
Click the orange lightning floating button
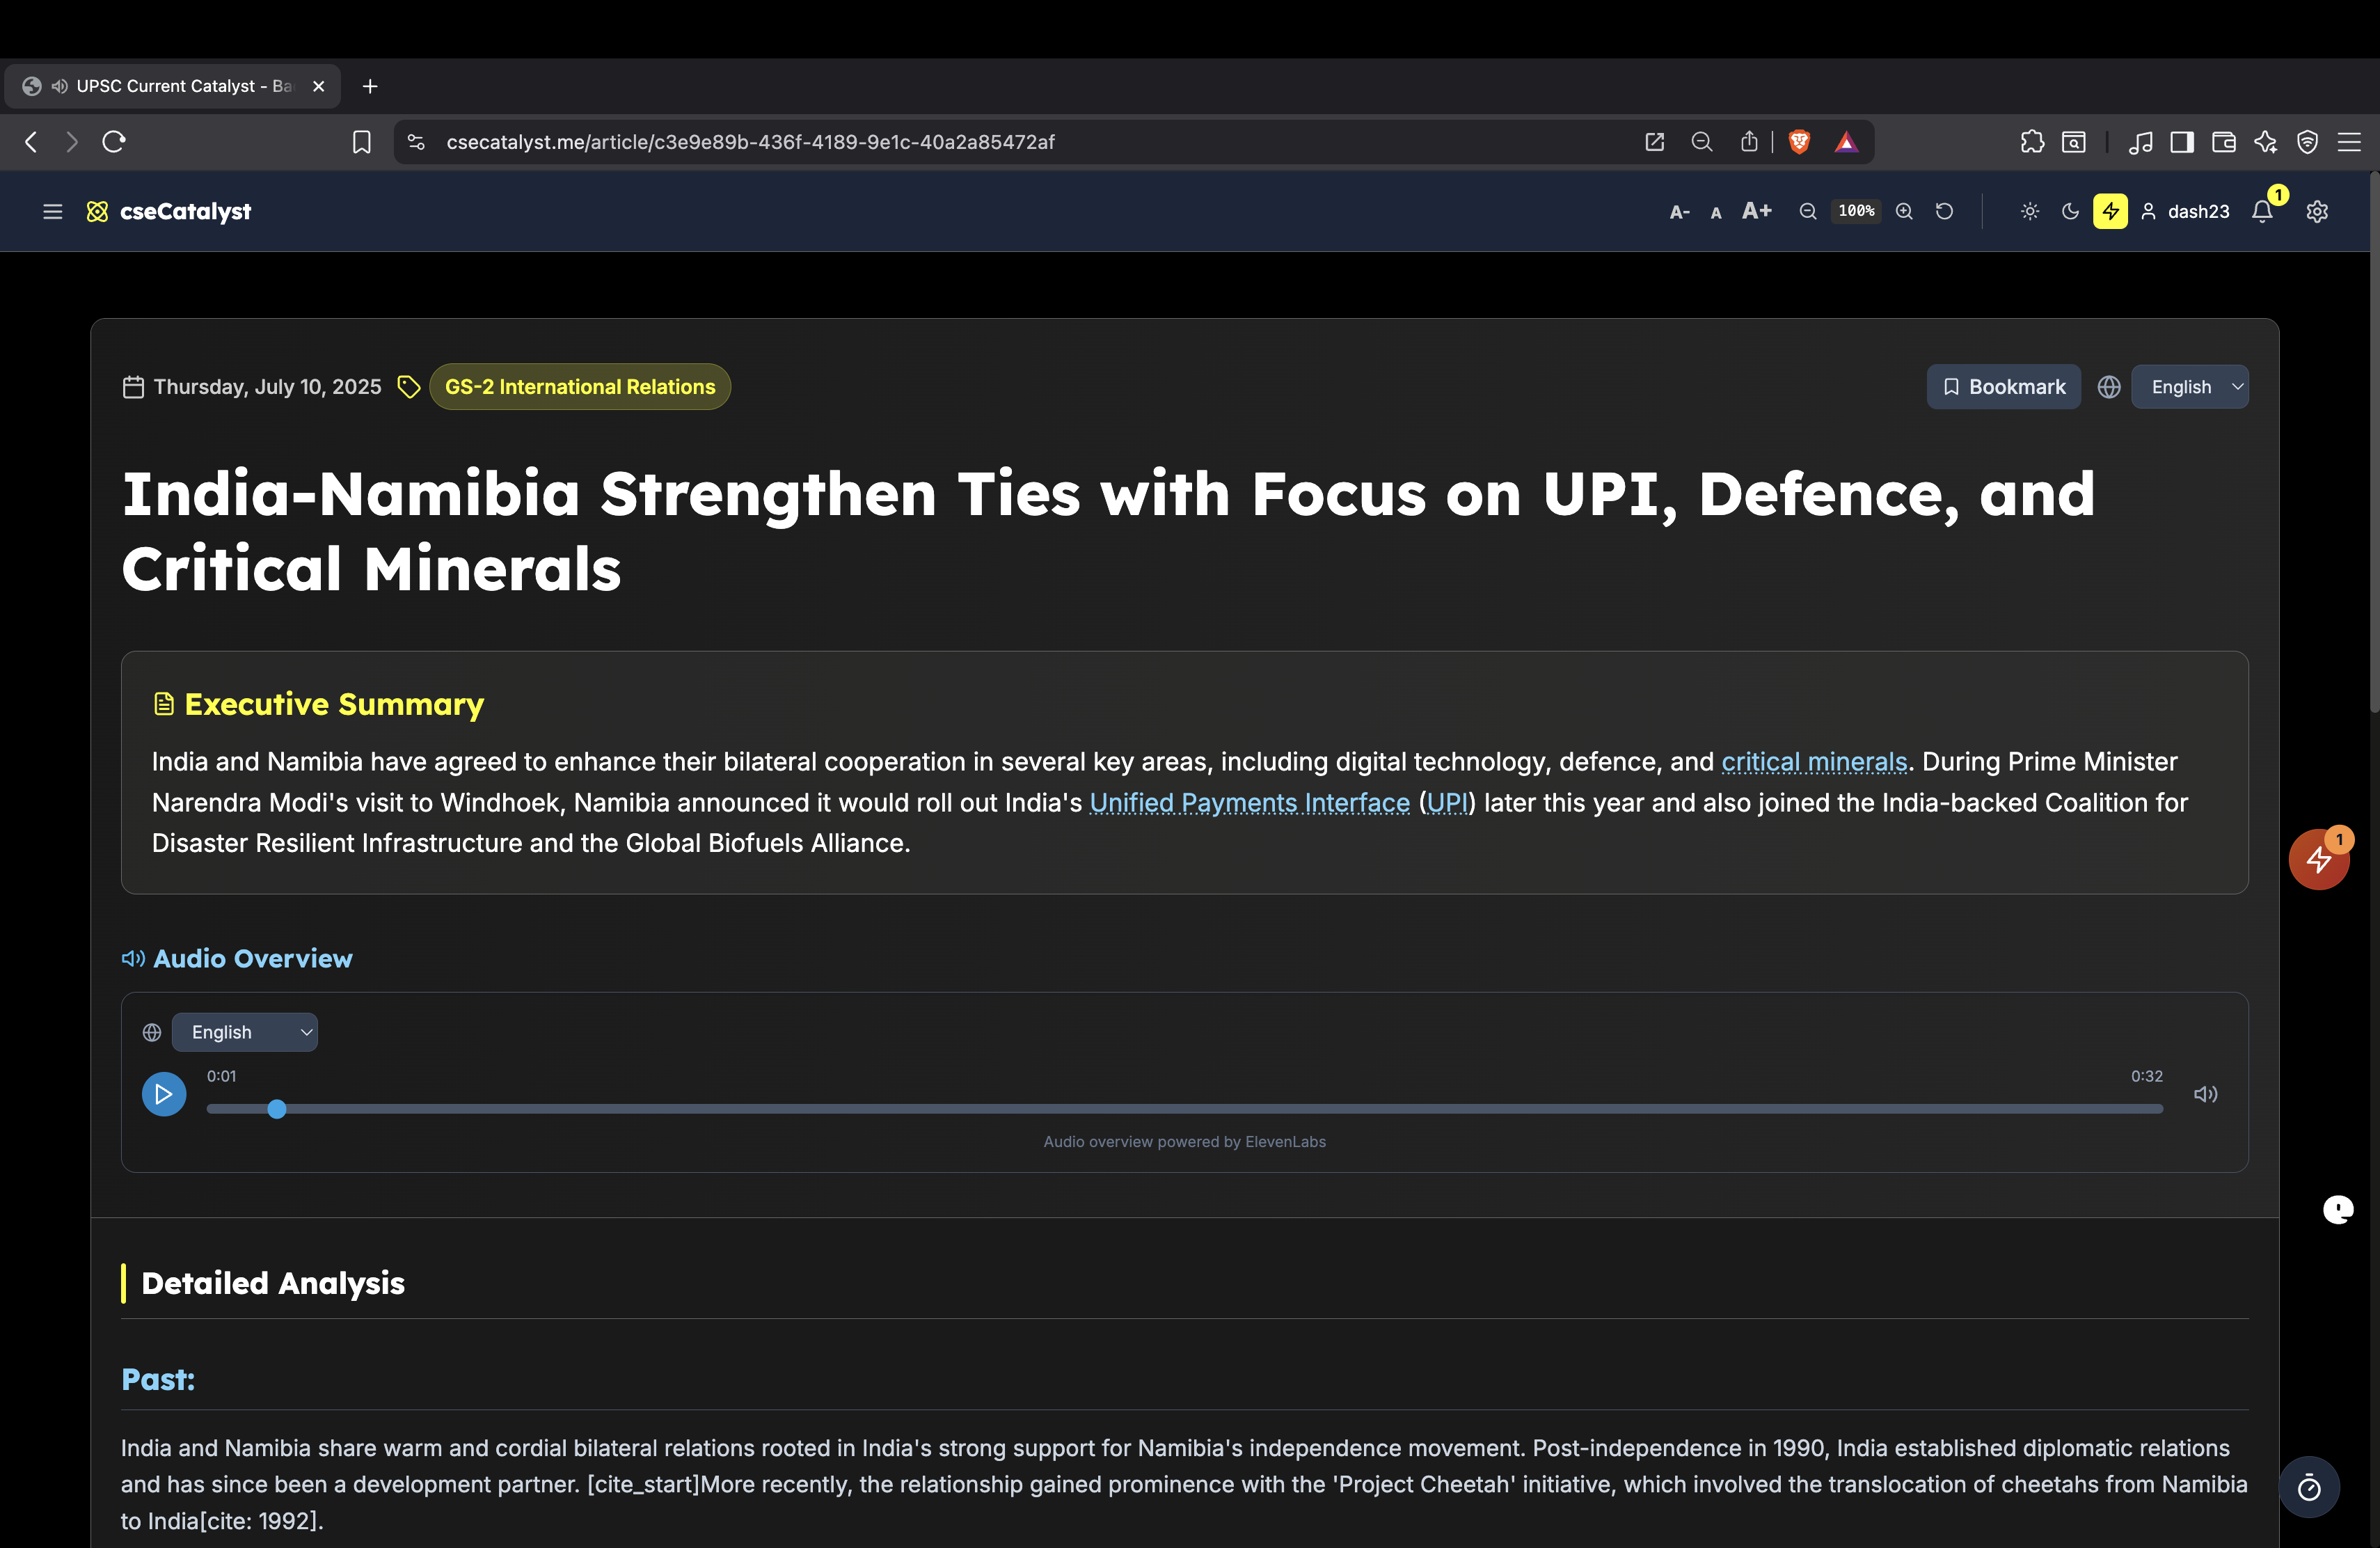pyautogui.click(x=2318, y=859)
